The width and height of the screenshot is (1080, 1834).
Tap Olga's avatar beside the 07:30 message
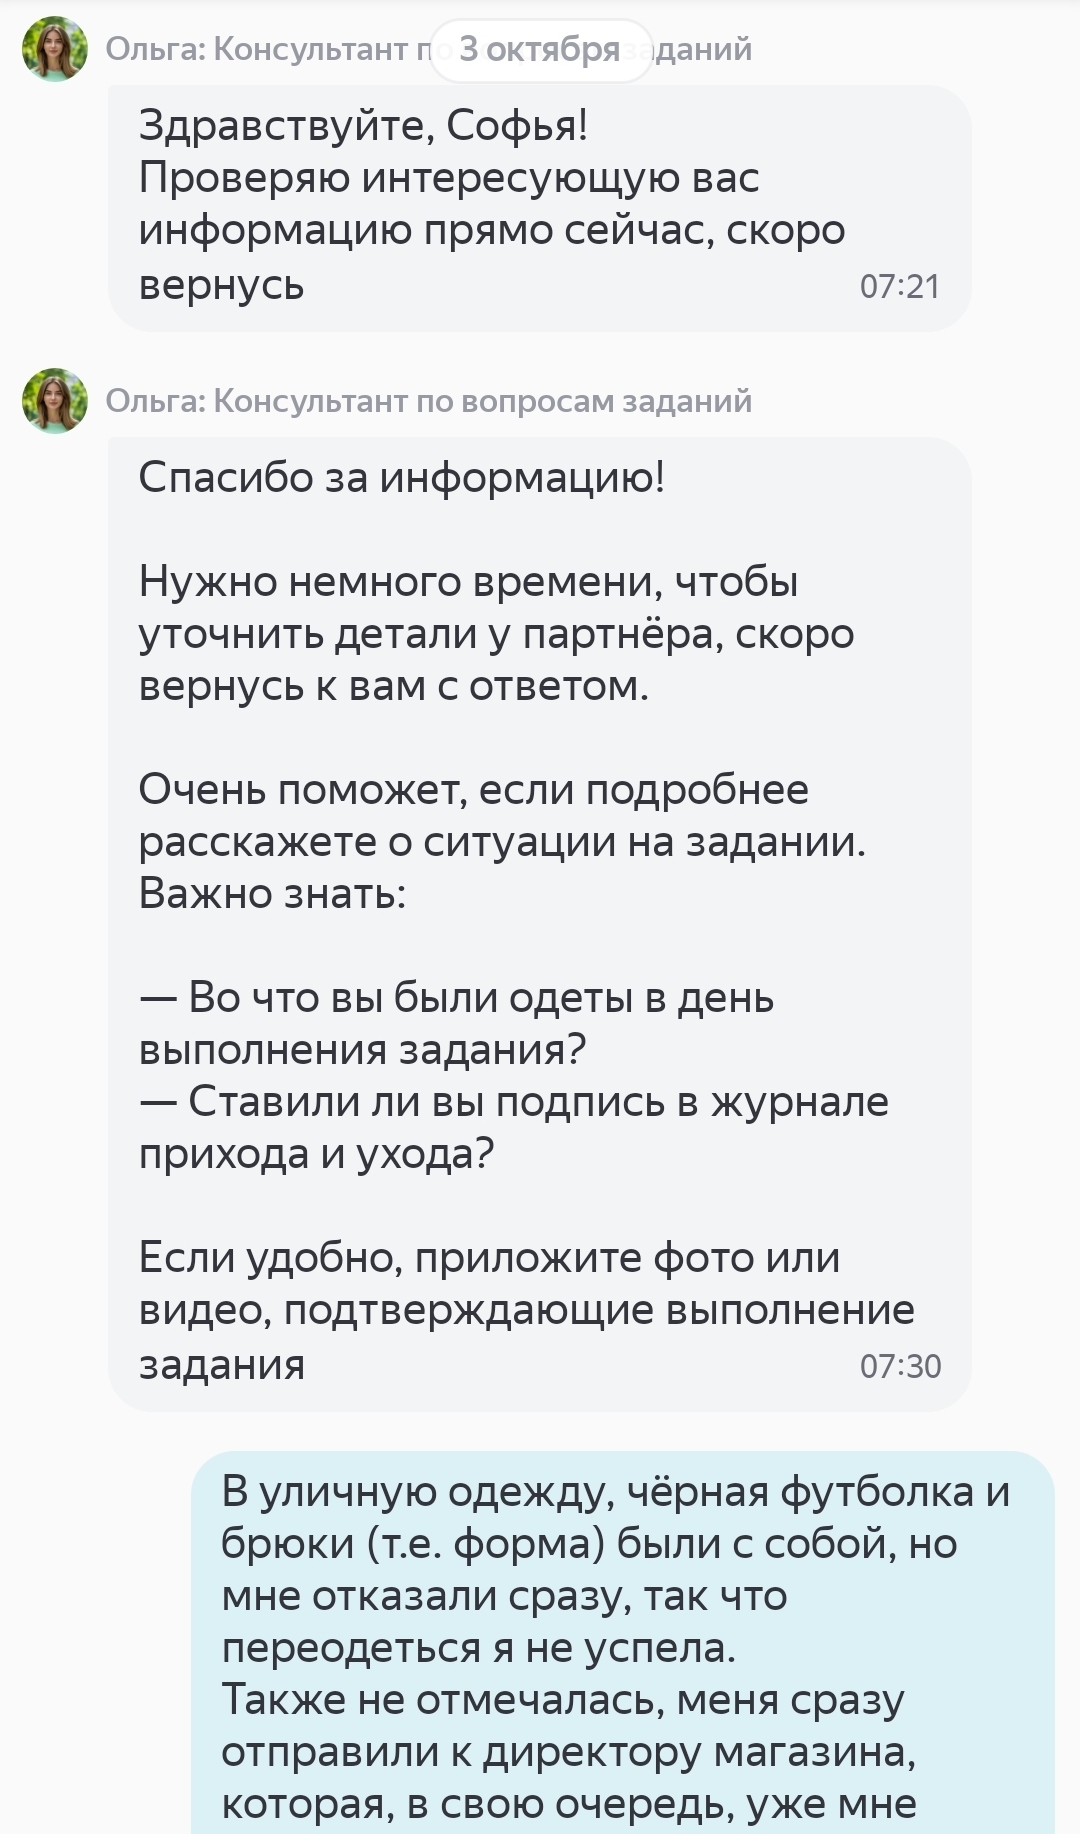pyautogui.click(x=55, y=401)
